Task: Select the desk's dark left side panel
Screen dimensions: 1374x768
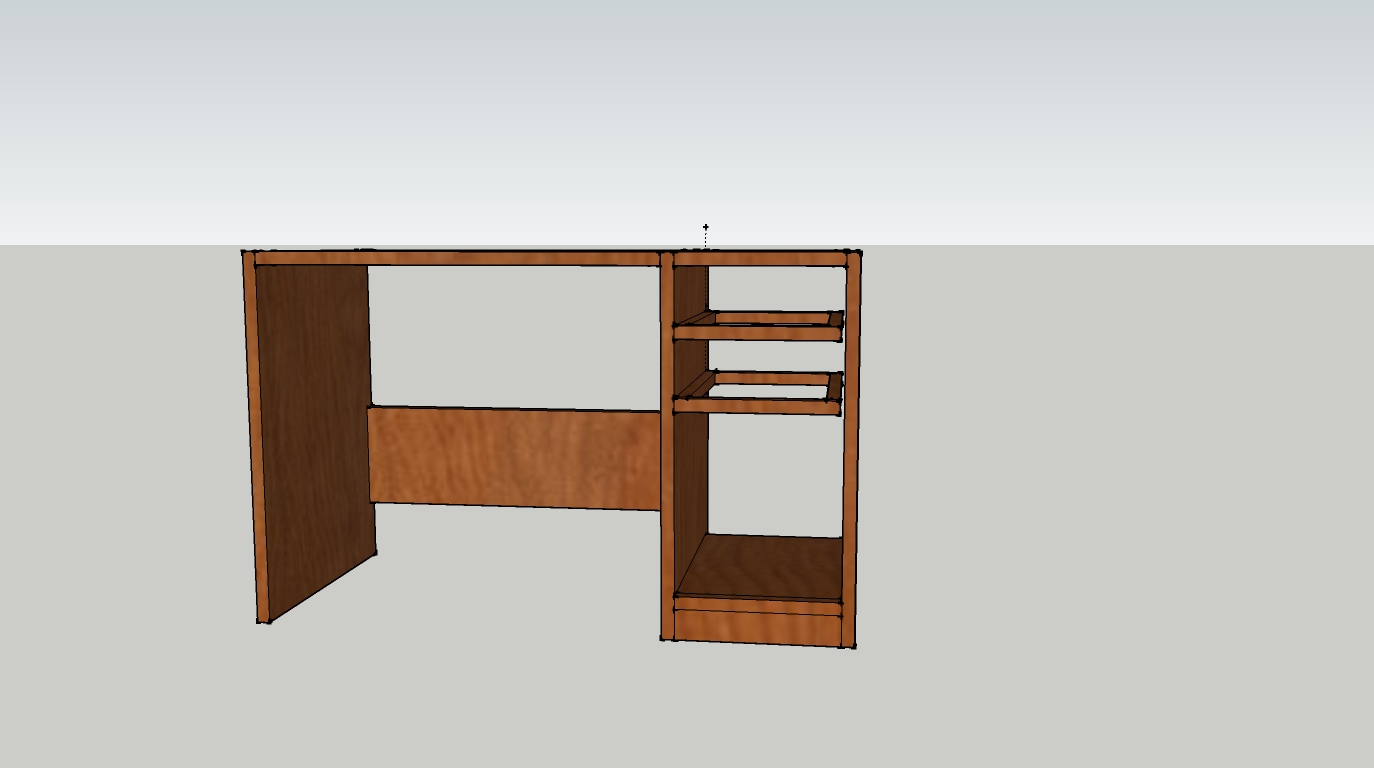Action: 314,430
